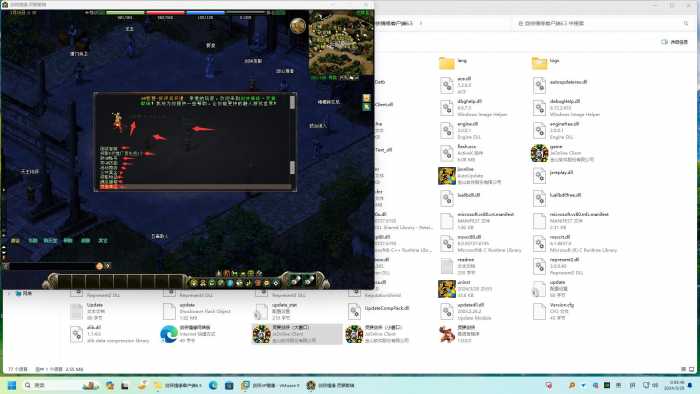Screen dimensions: 700x394
Task: Open the taskbar clock and date
Action: click(x=676, y=385)
